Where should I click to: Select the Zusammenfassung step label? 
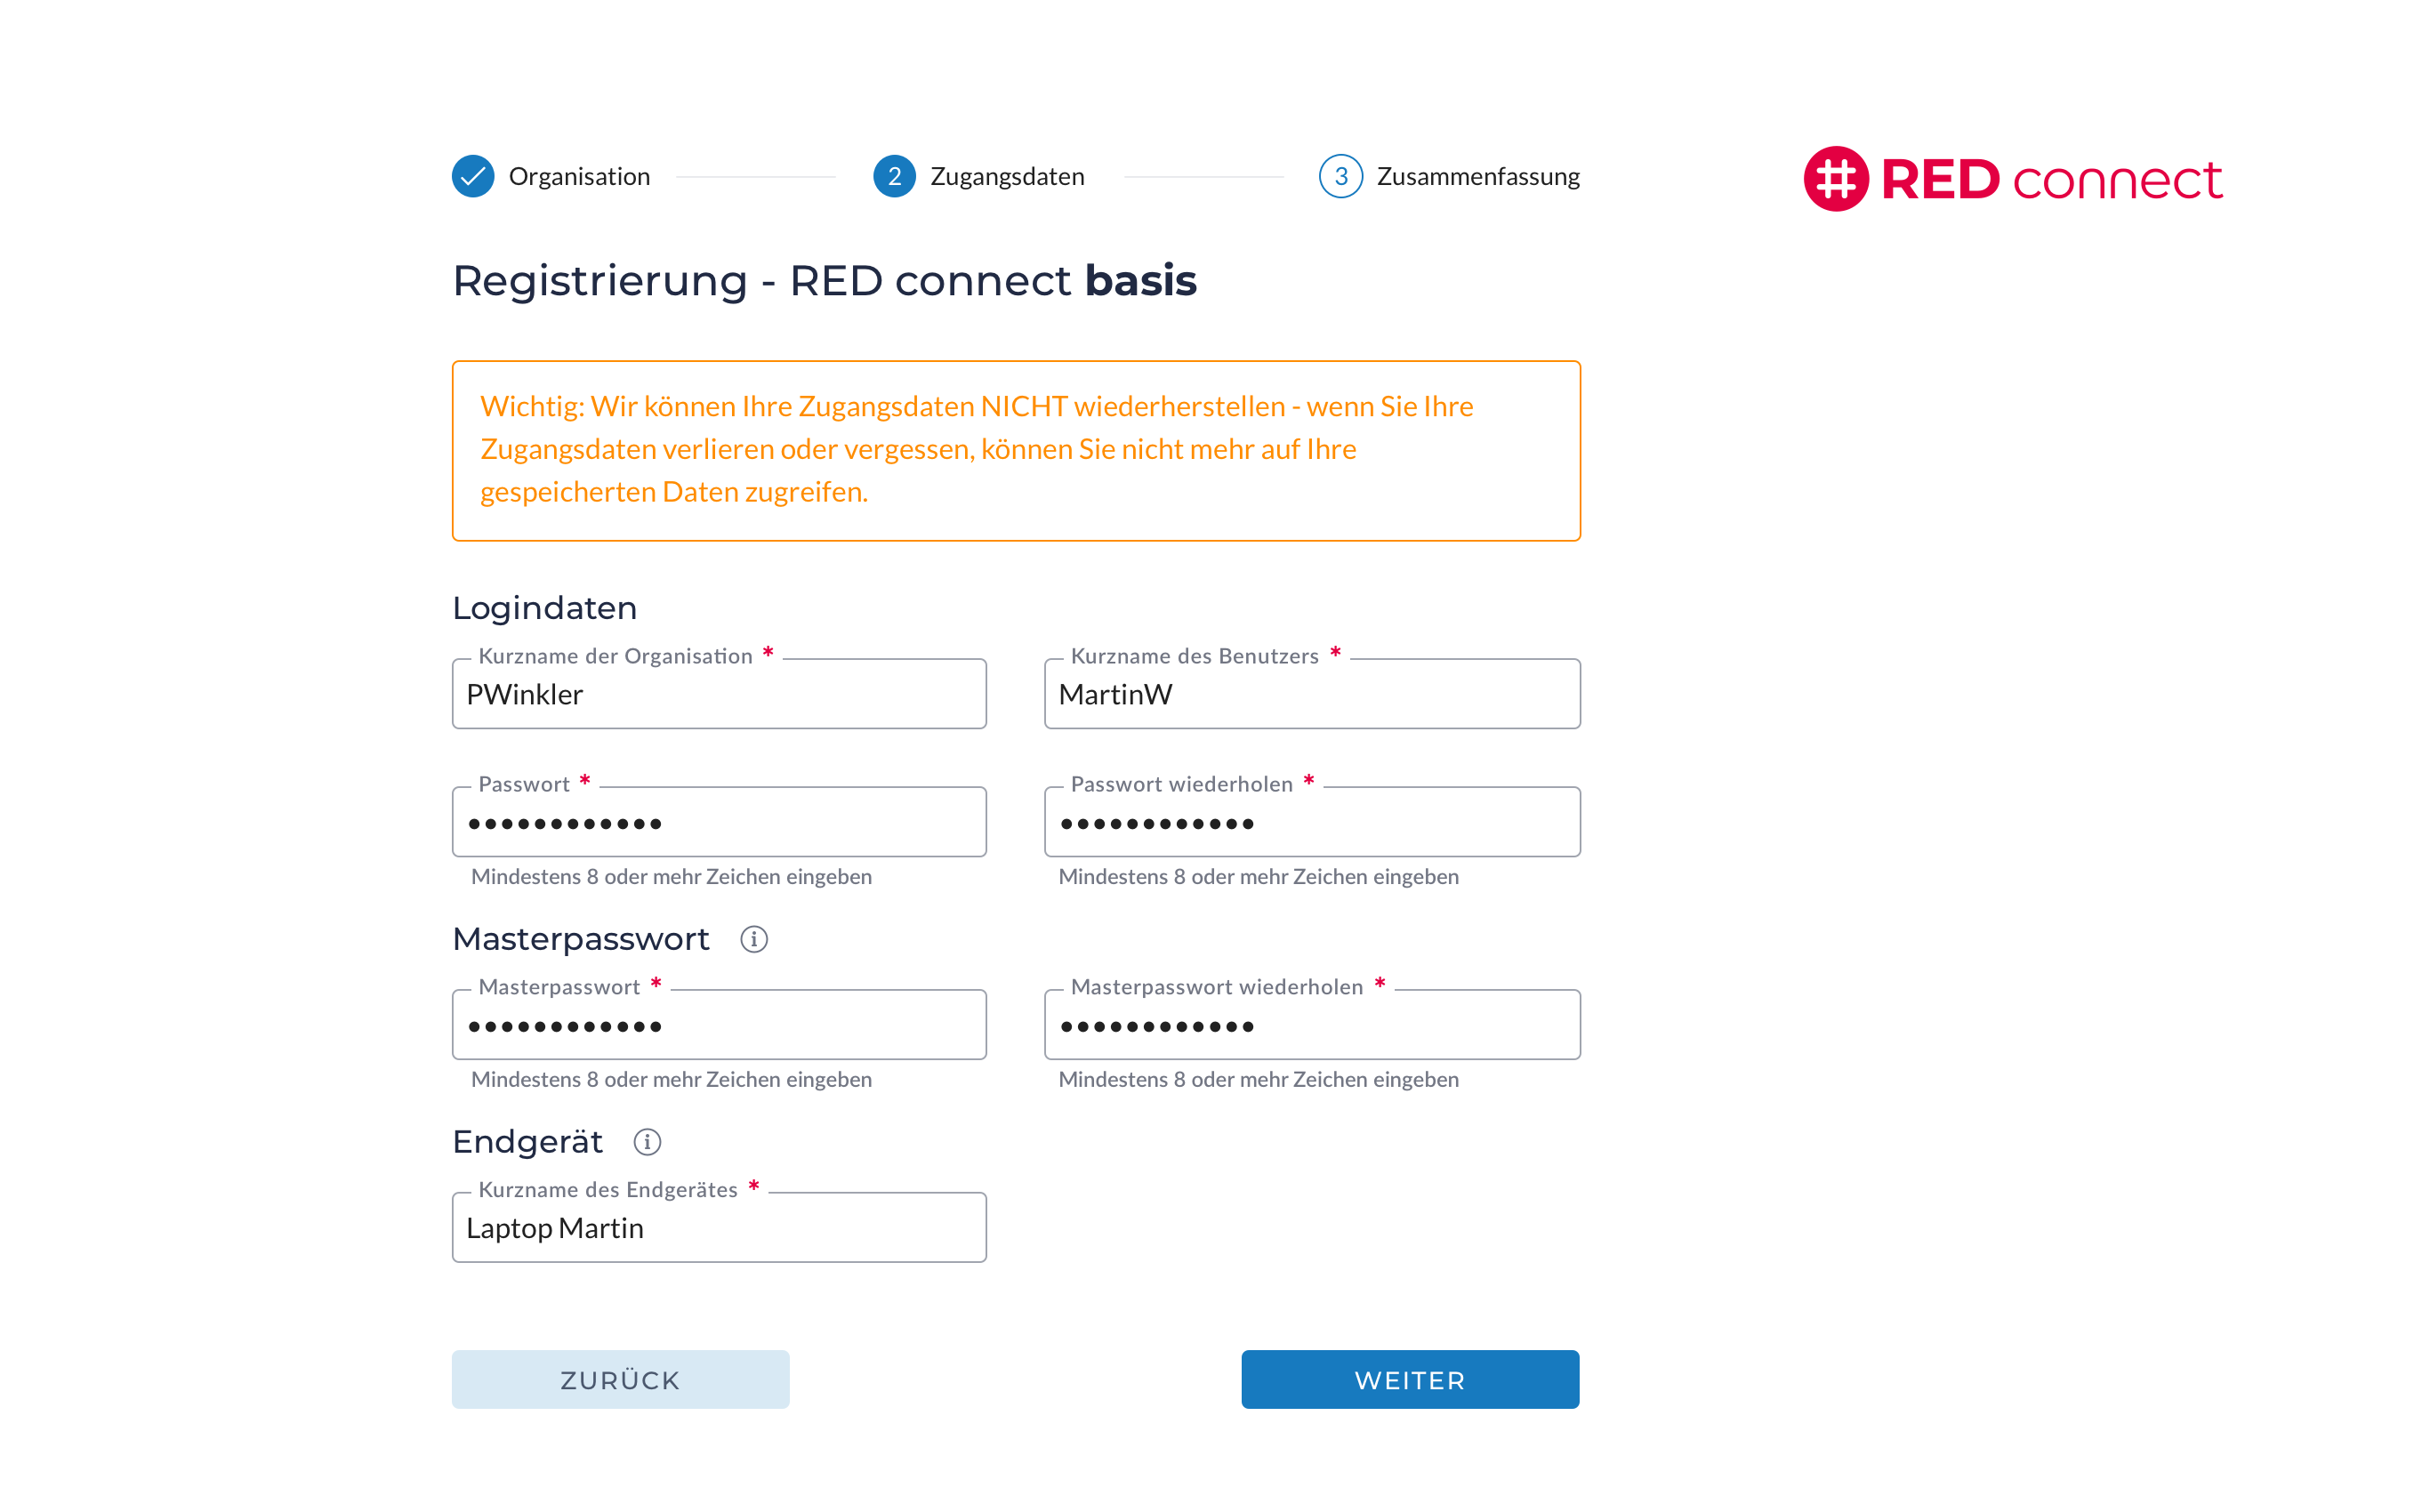[x=1477, y=176]
